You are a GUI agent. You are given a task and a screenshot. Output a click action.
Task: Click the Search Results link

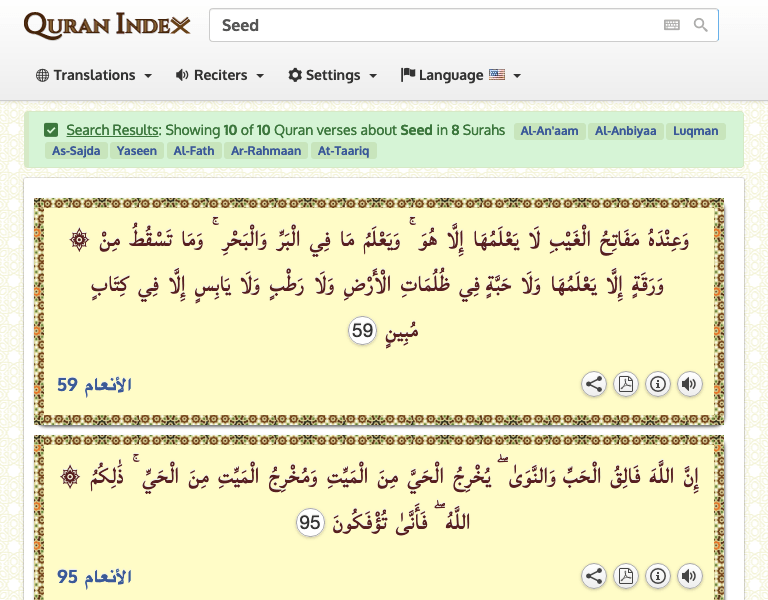(x=112, y=130)
